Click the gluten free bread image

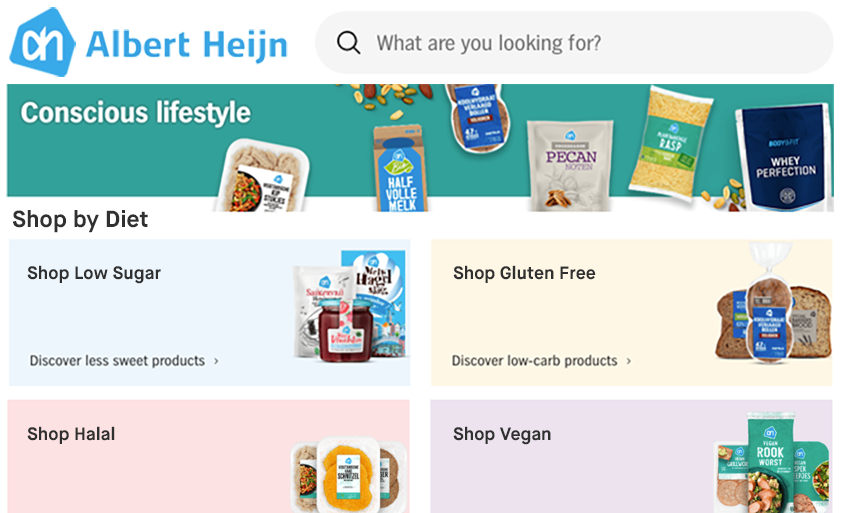[x=772, y=312]
